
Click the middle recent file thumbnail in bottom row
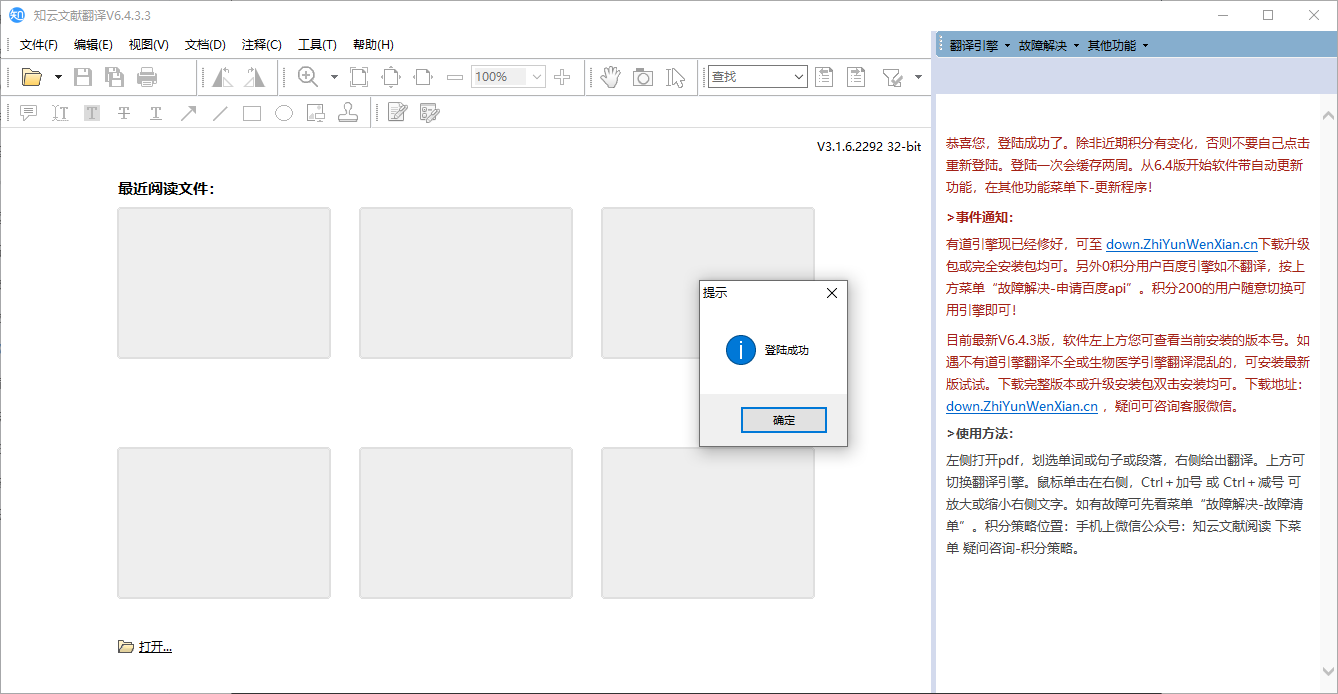(x=466, y=523)
